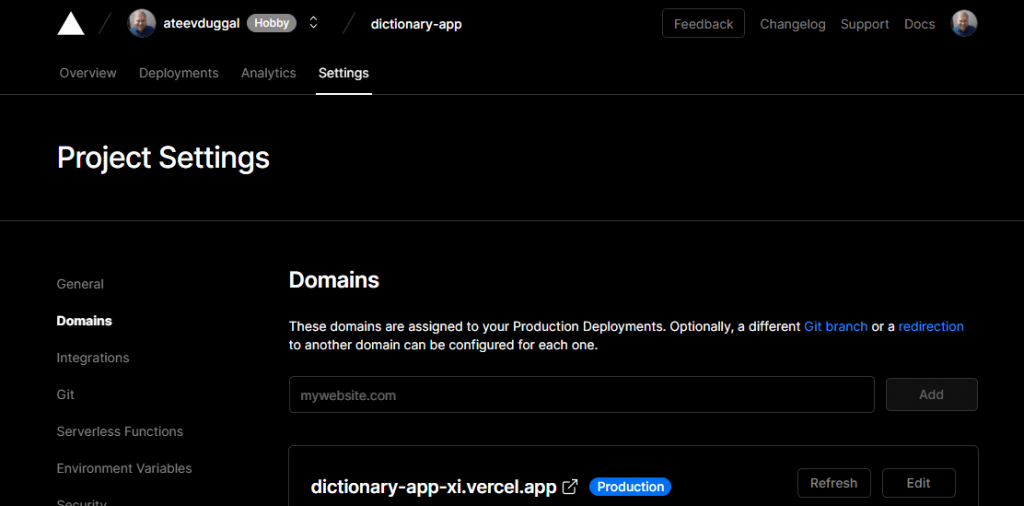Click the Domains section heading
Screen dimensions: 1024x506
(334, 280)
